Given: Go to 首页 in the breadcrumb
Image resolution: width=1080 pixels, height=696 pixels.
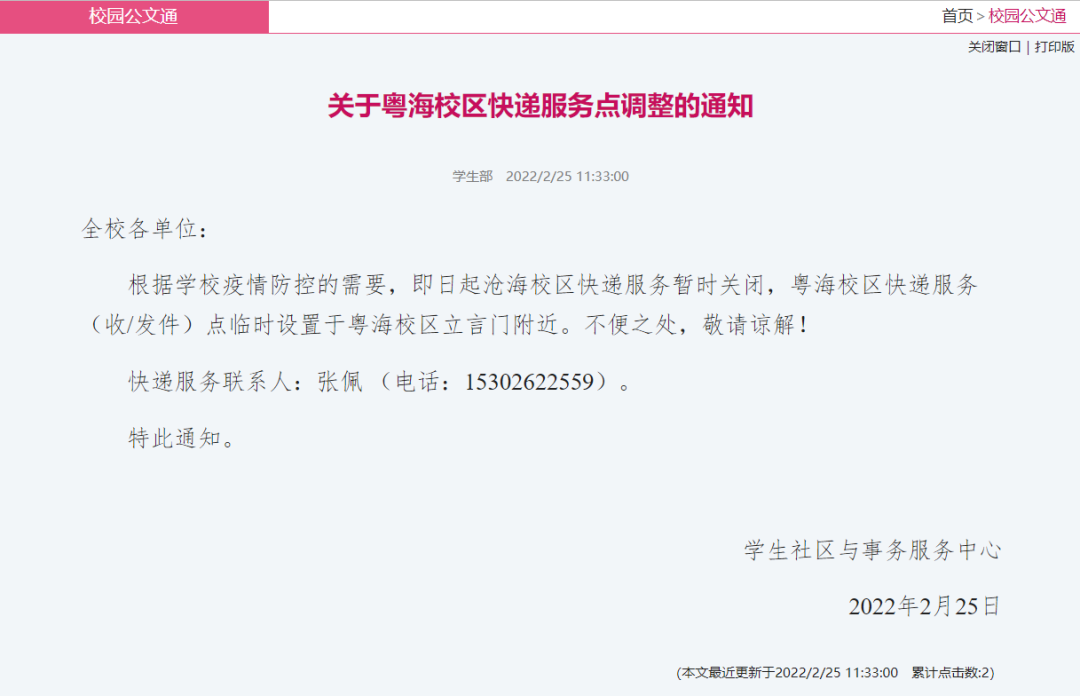Looking at the screenshot, I should [x=957, y=16].
